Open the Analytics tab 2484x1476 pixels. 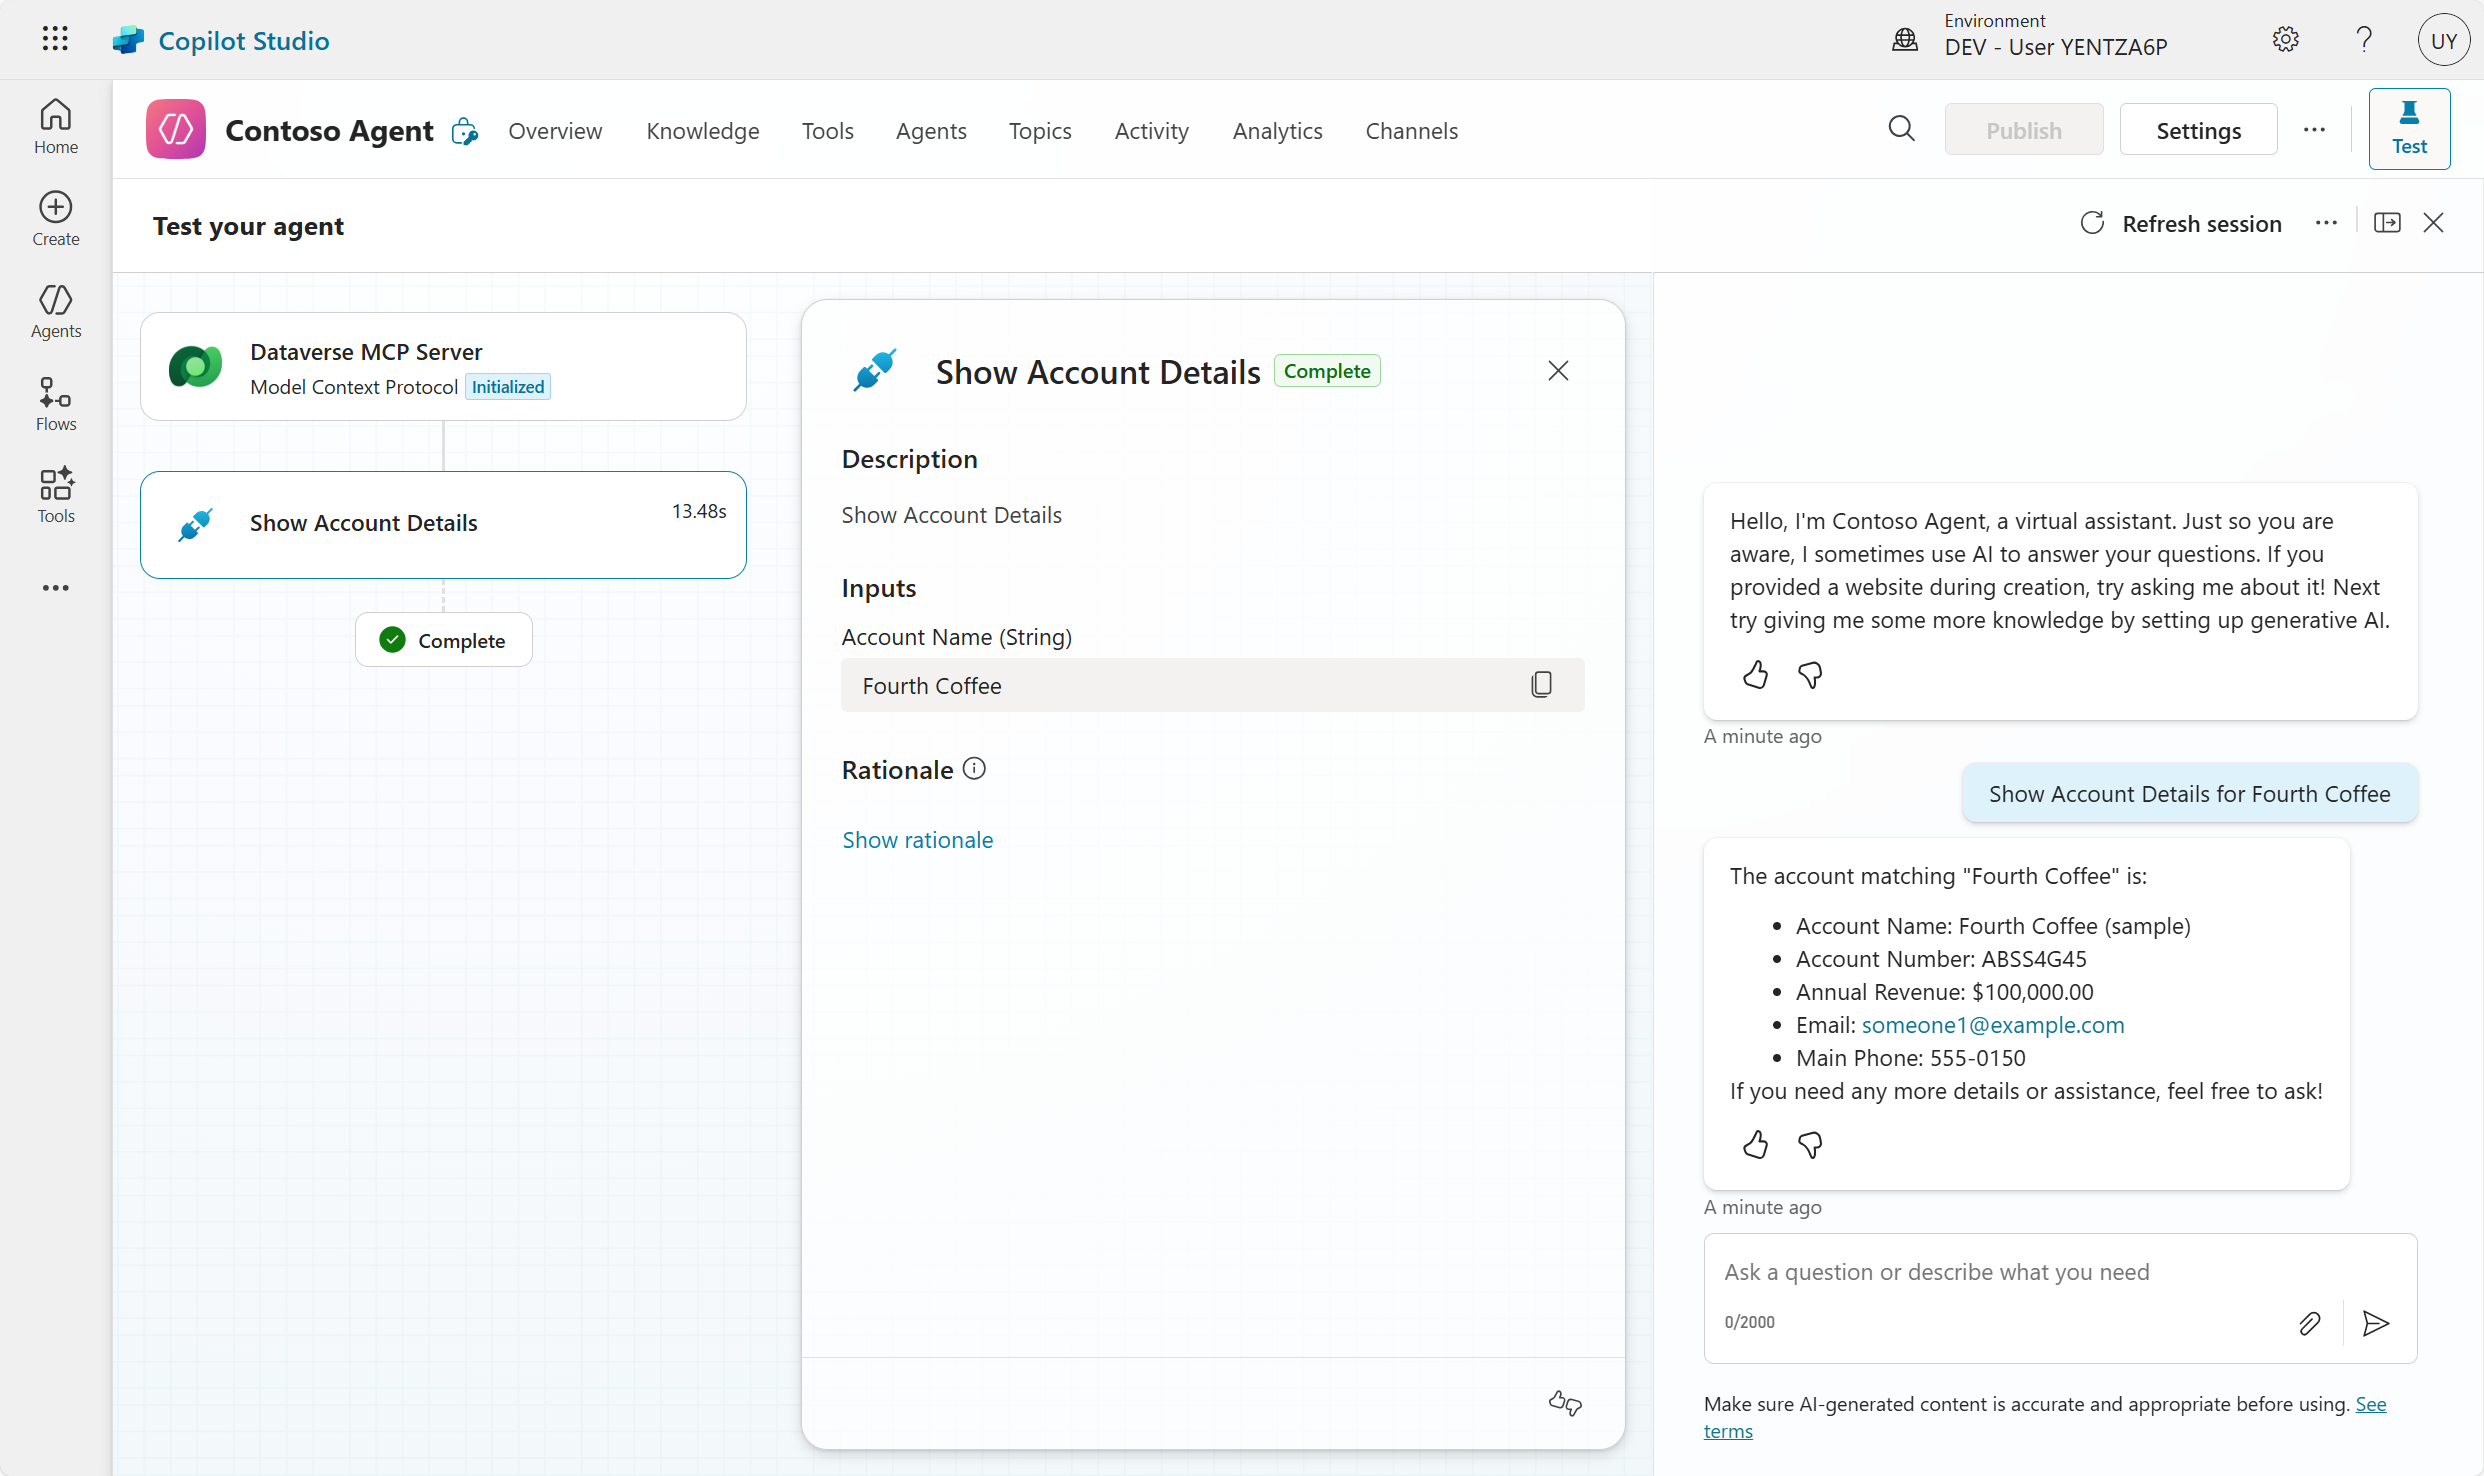point(1276,131)
